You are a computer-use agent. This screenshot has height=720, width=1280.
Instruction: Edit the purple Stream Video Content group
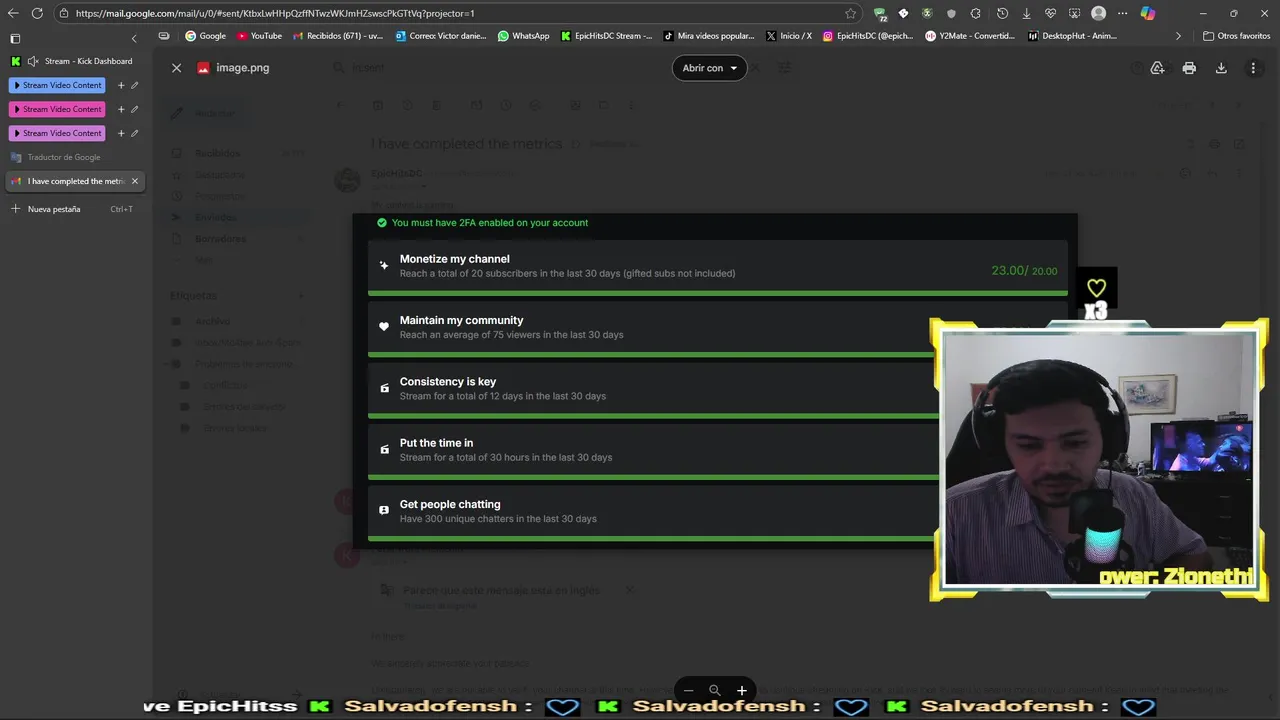tap(135, 133)
